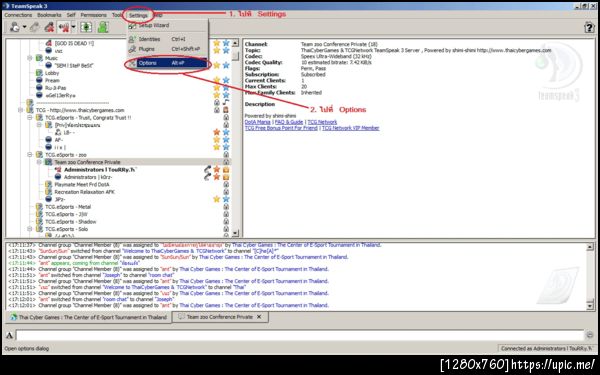
Task: Click the Connect icon in the toolbar
Action: (x=15, y=27)
